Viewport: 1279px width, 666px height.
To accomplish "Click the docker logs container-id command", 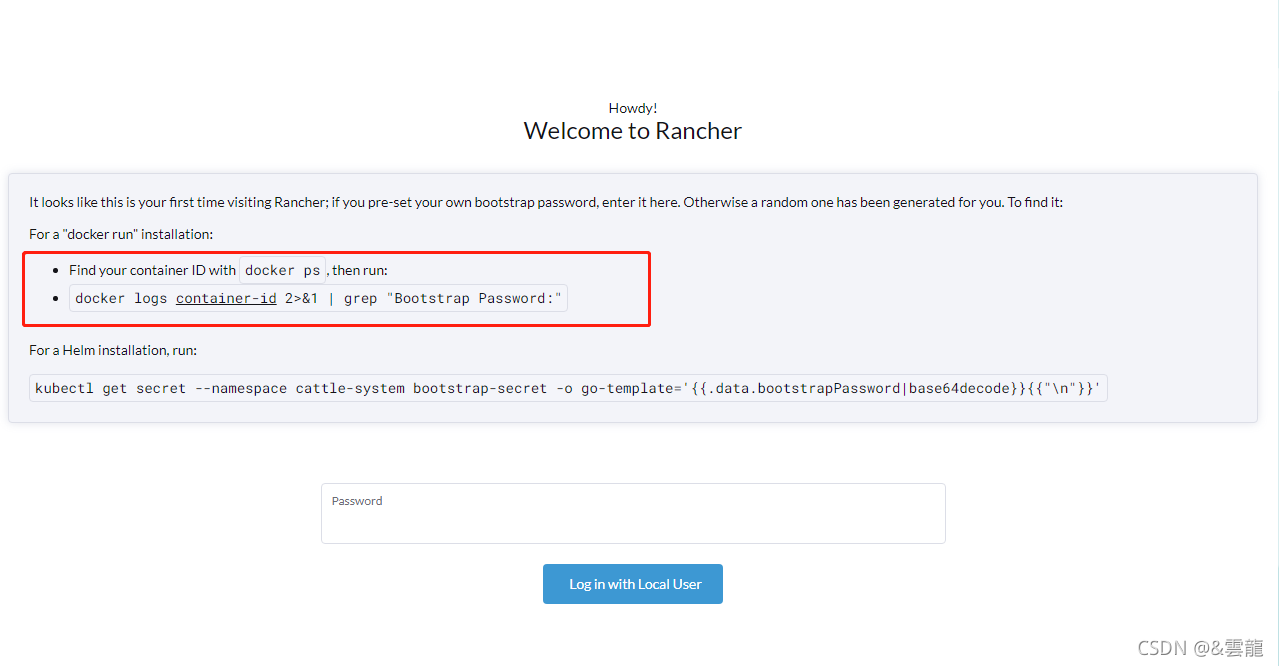I will 318,298.
